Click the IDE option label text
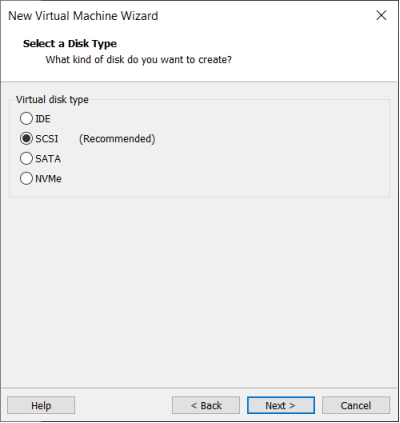The height and width of the screenshot is (423, 400). (43, 119)
